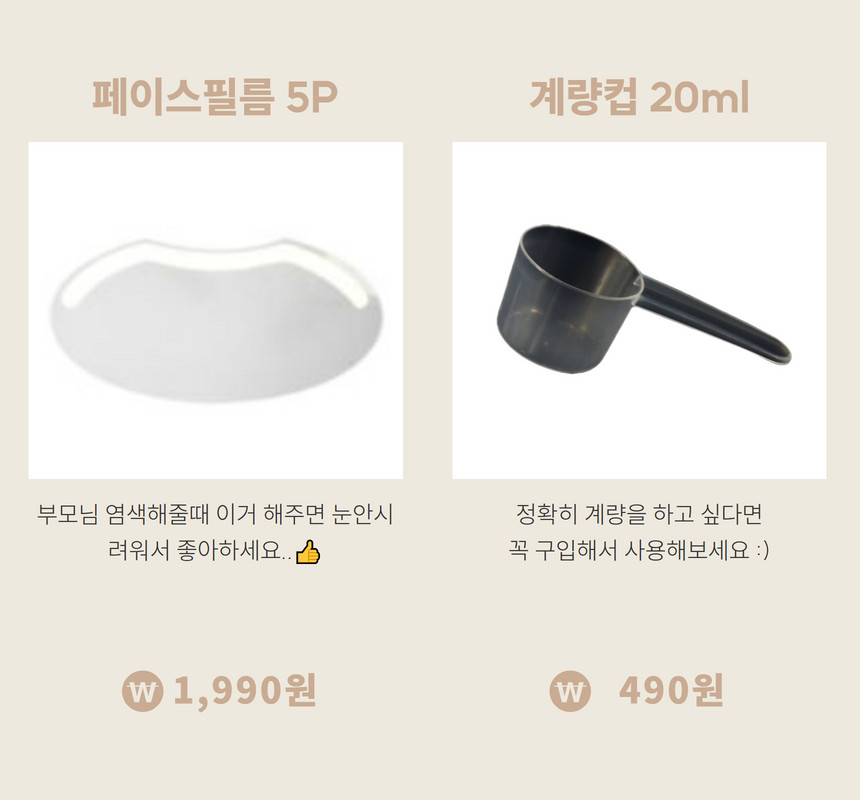This screenshot has width=860, height=800.
Task: Click the 20ml volume in the title
Action: click(699, 98)
